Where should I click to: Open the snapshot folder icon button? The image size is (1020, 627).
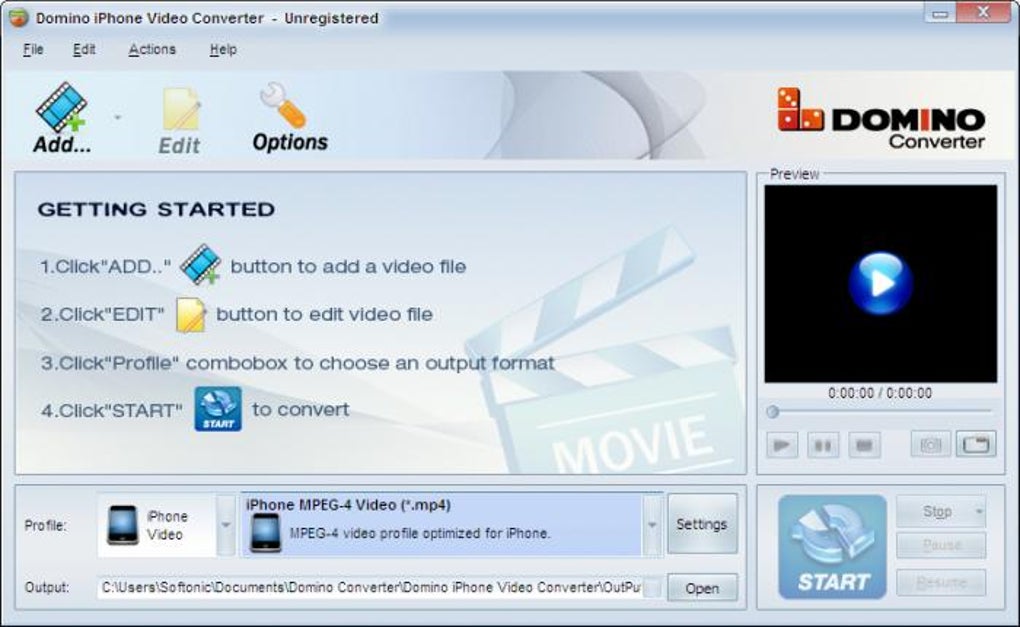coord(975,445)
